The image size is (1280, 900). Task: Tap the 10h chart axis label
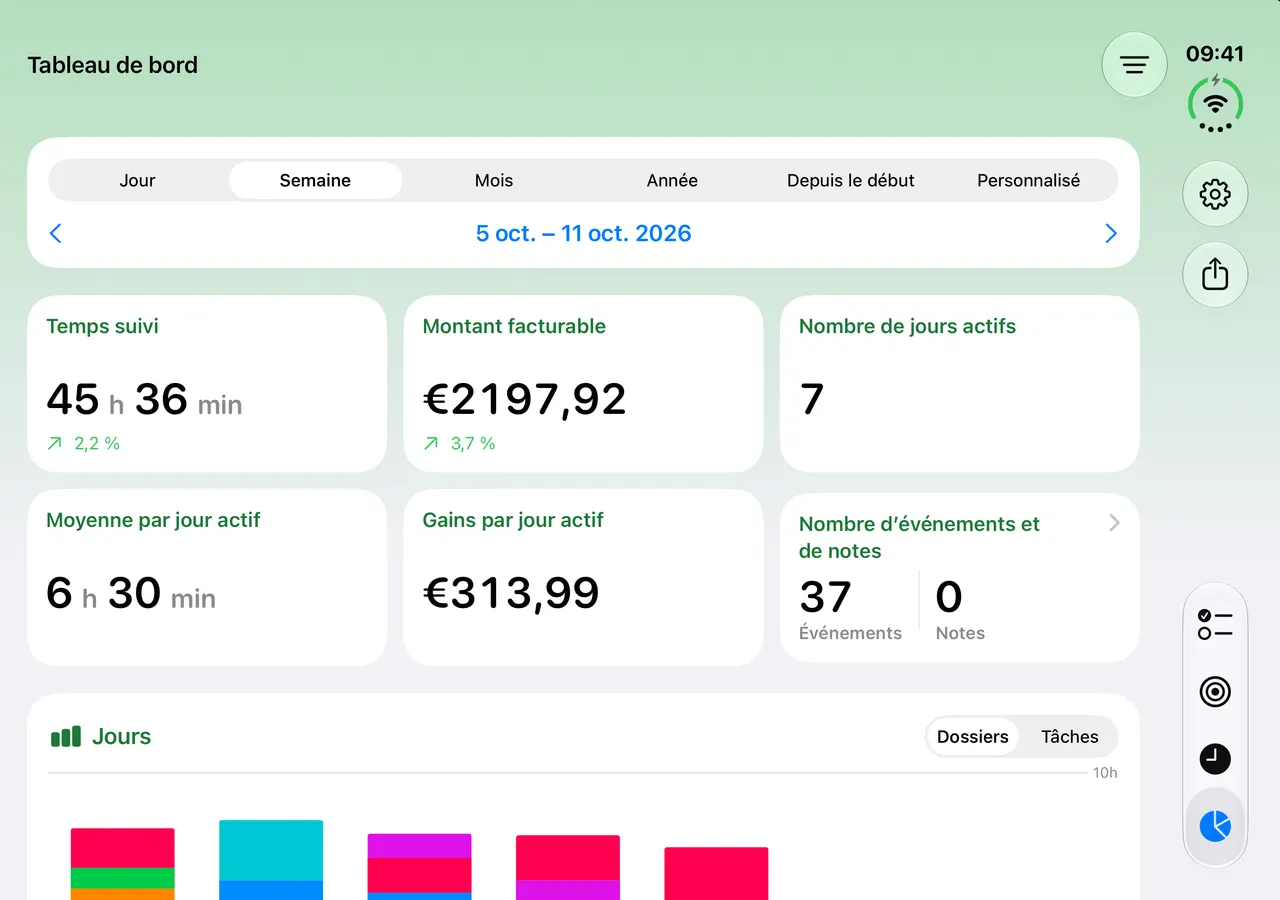pos(1105,773)
